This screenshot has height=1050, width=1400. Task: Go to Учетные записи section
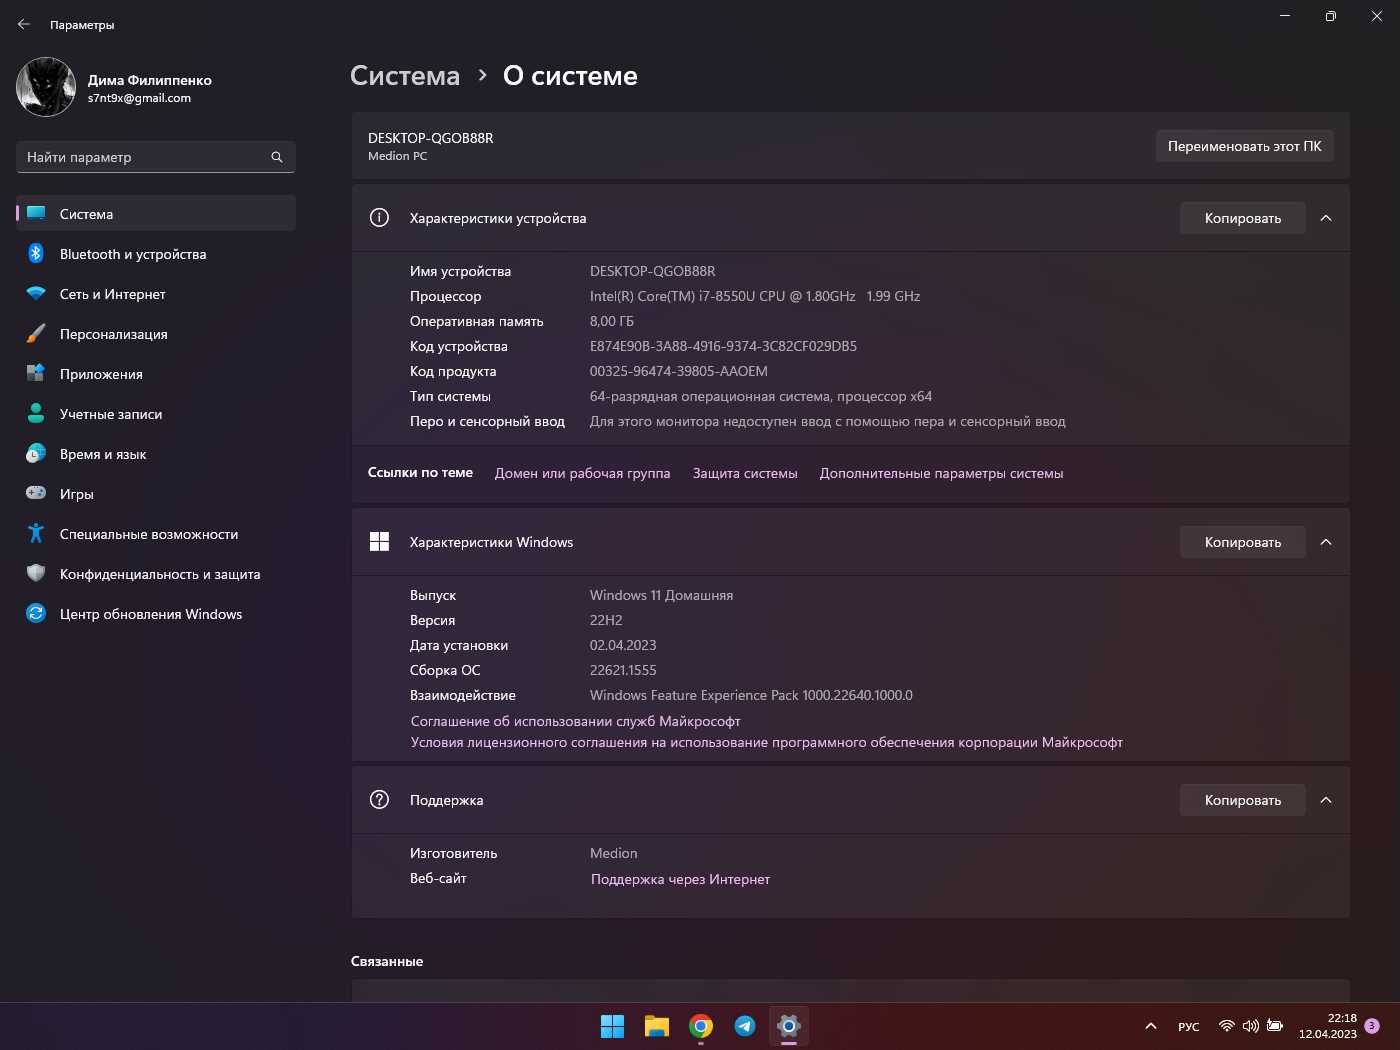tap(155, 414)
